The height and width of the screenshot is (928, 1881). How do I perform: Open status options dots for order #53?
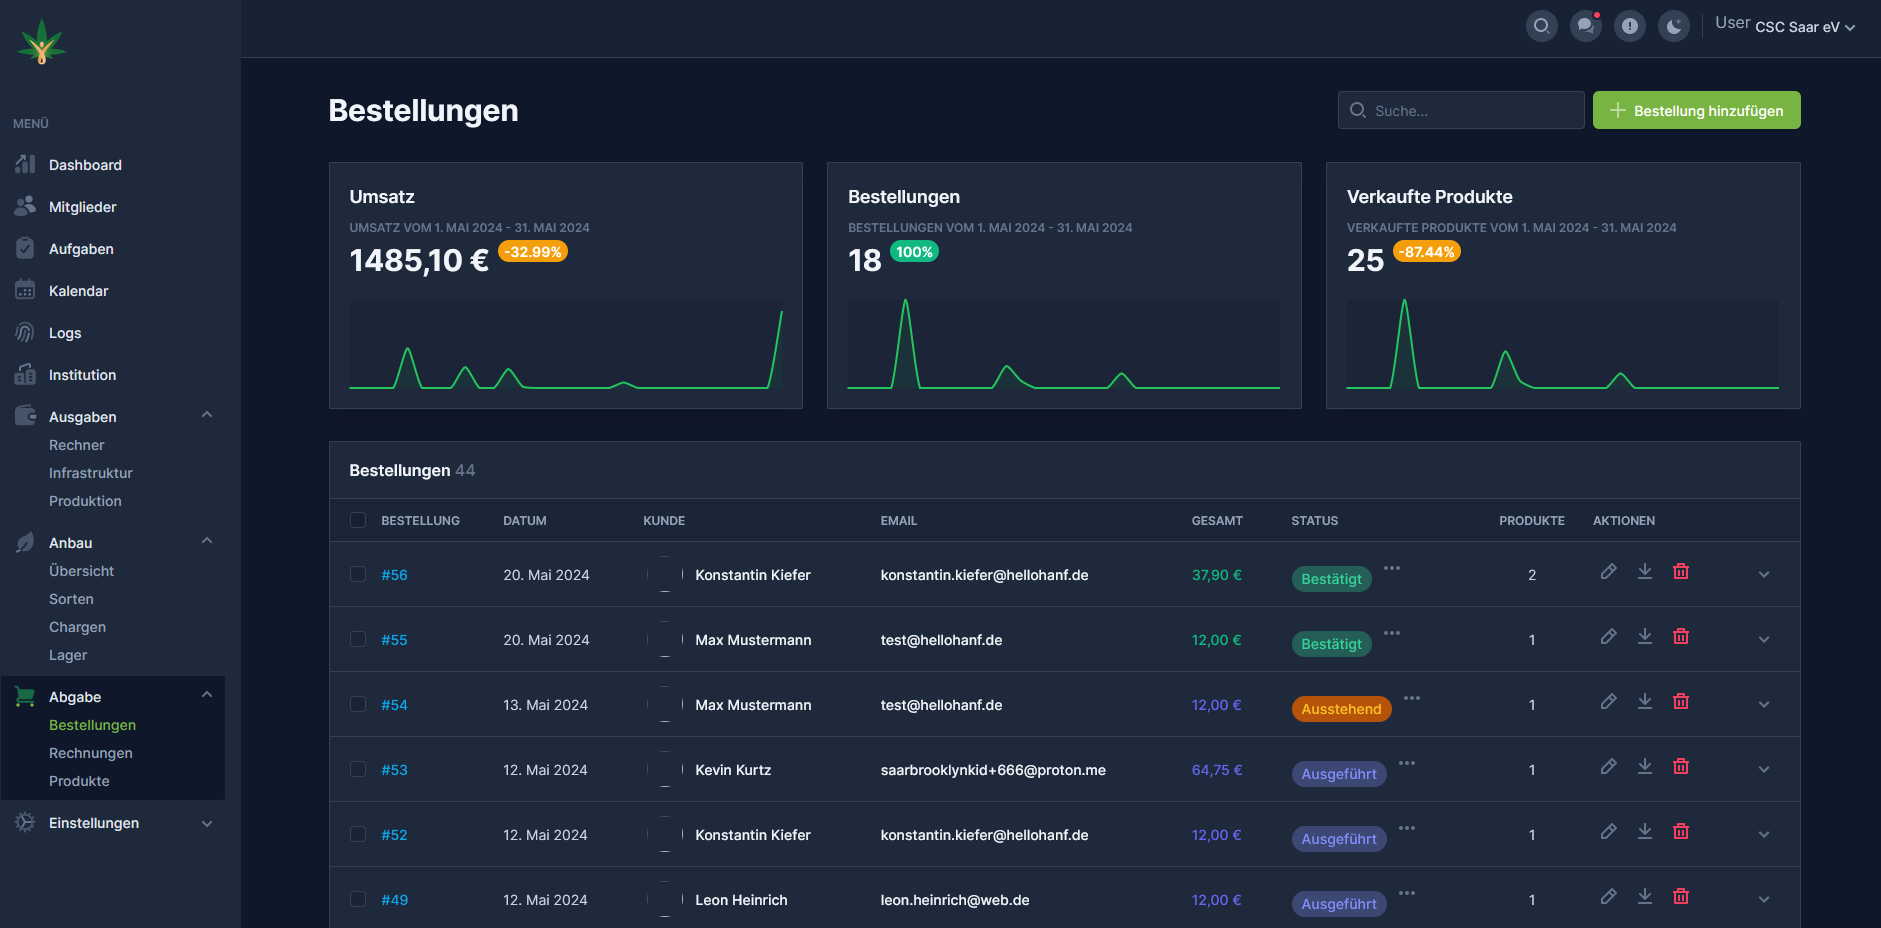[1406, 763]
